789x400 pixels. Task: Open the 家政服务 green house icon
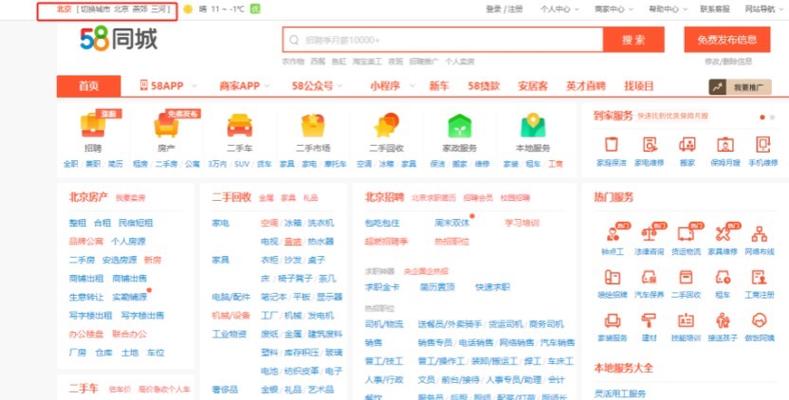[x=459, y=125]
